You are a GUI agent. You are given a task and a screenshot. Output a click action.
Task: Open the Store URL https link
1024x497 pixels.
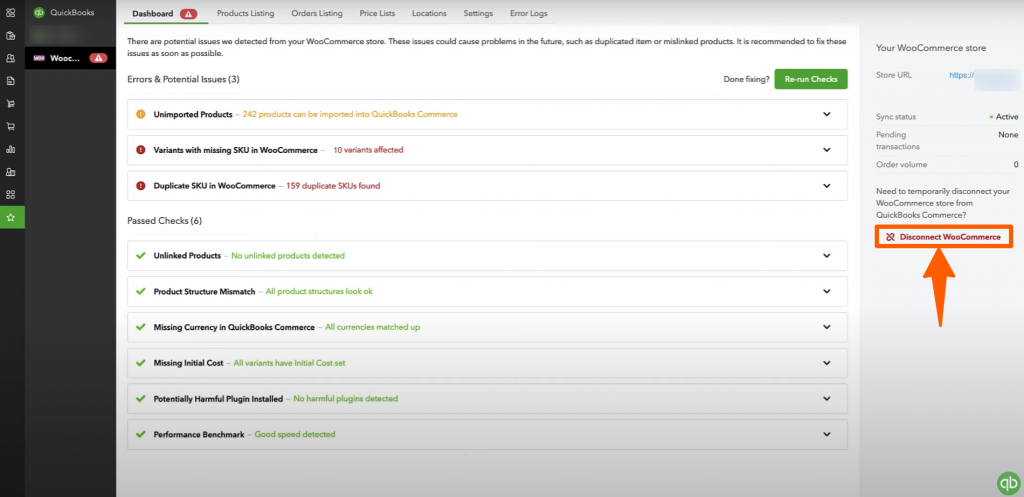(x=960, y=76)
